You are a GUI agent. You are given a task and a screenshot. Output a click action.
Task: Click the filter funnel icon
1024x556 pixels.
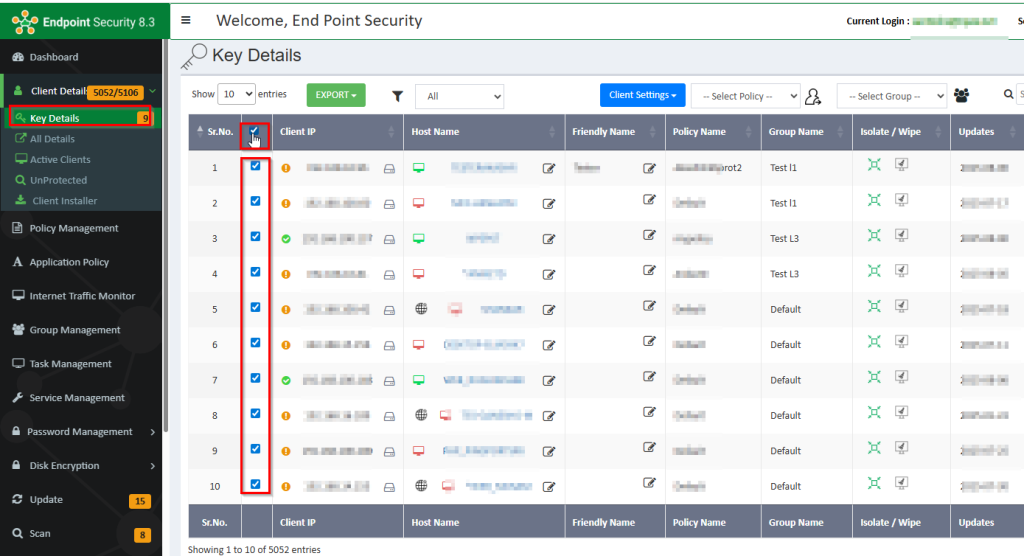coord(397,96)
